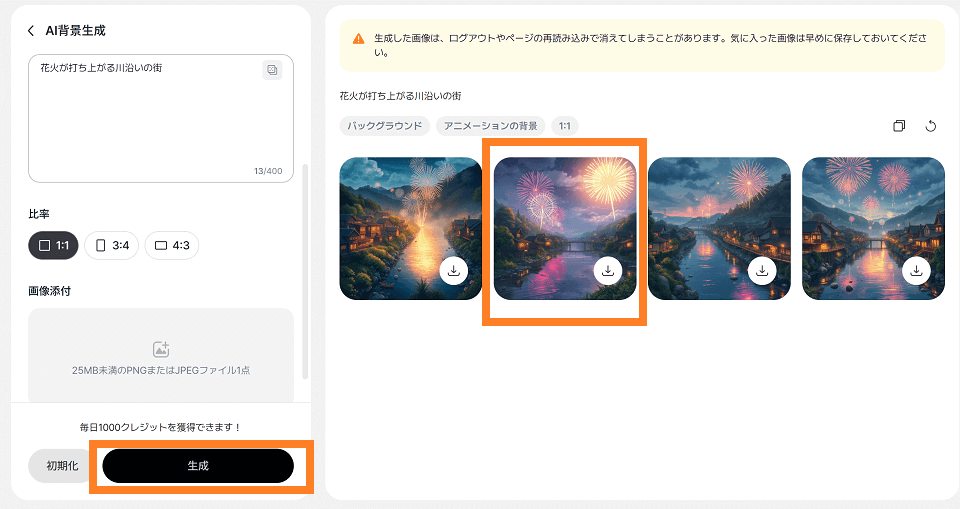Click the back arrow beside AI背景生成
Image resolution: width=960 pixels, height=509 pixels.
pos(31,31)
